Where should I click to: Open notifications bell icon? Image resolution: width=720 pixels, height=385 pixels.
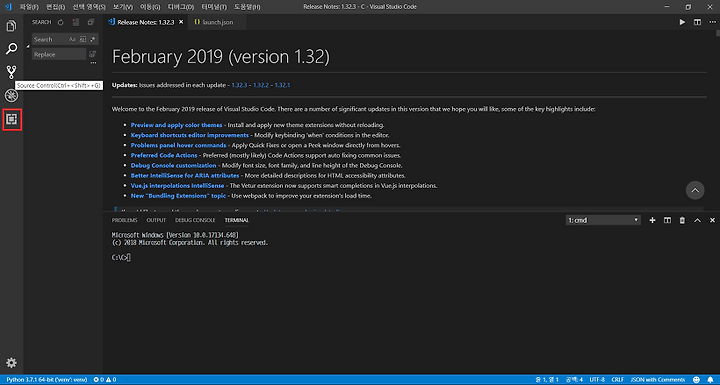(x=710, y=379)
